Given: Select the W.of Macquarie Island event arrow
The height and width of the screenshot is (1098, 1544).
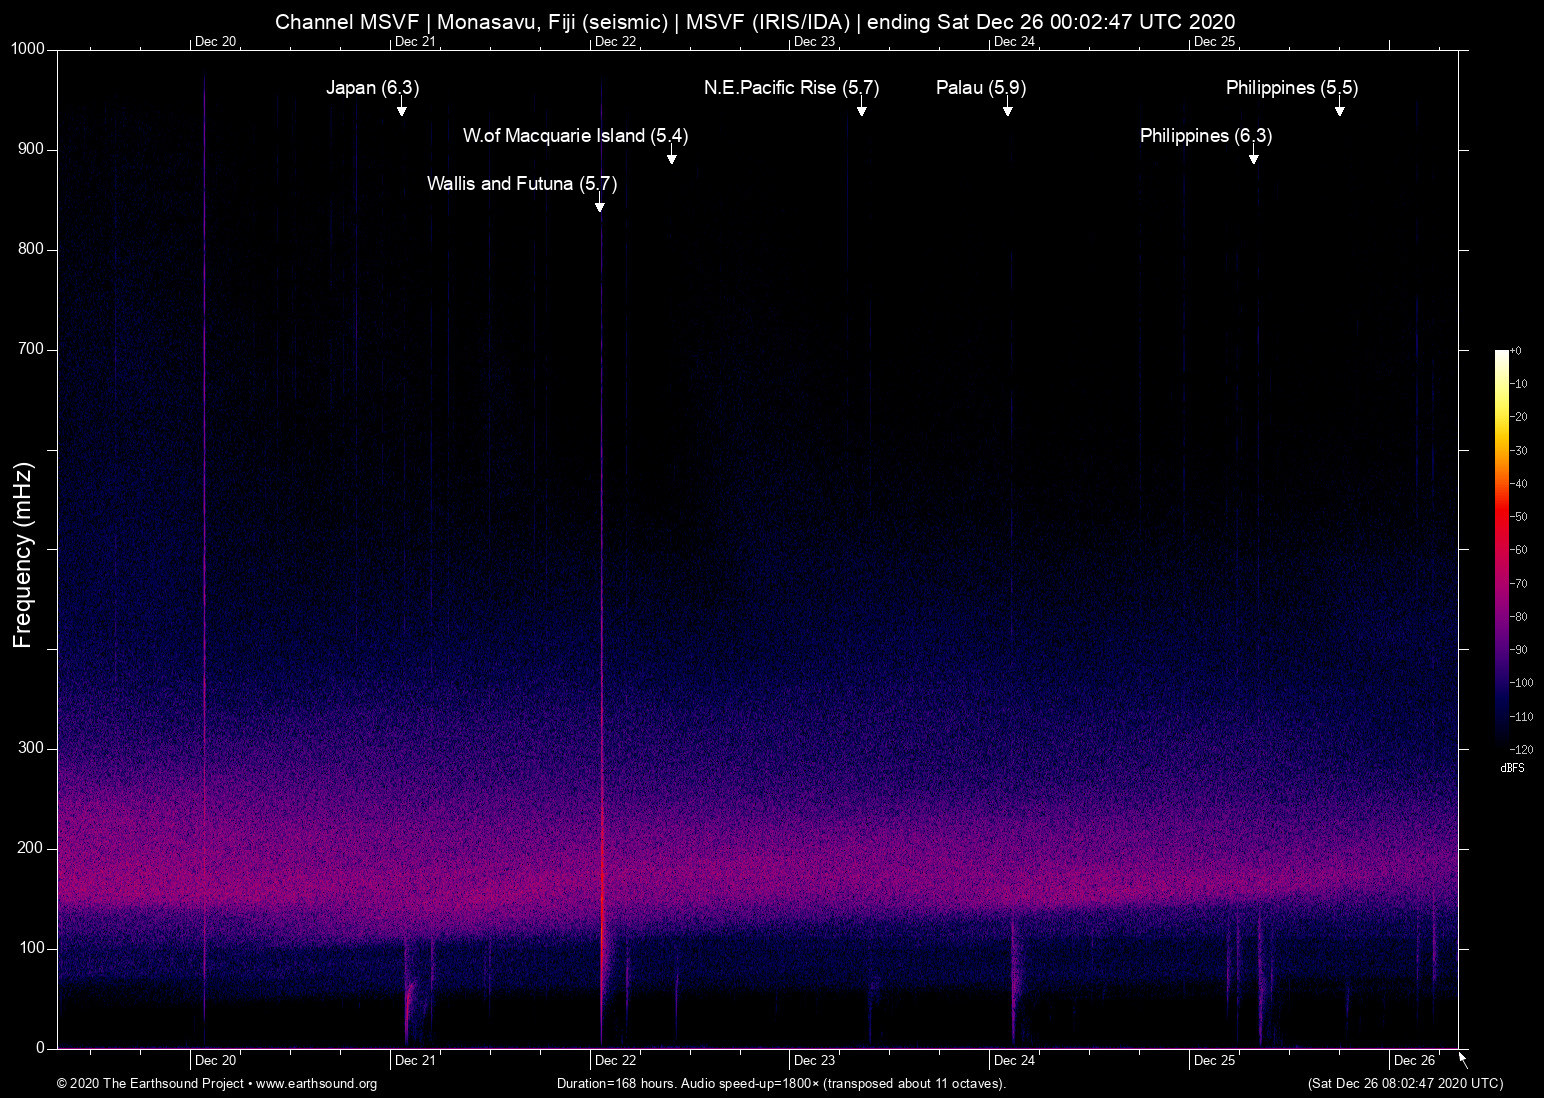Looking at the screenshot, I should (x=671, y=156).
